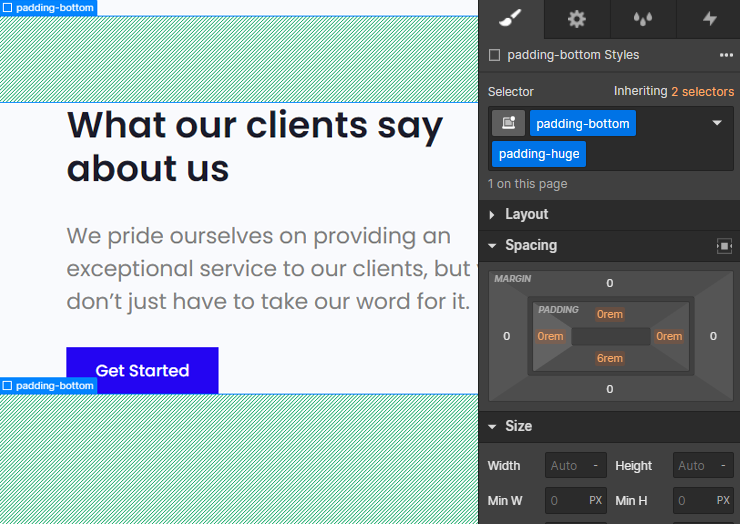Click the MARGIN label in spacing box

pyautogui.click(x=513, y=279)
